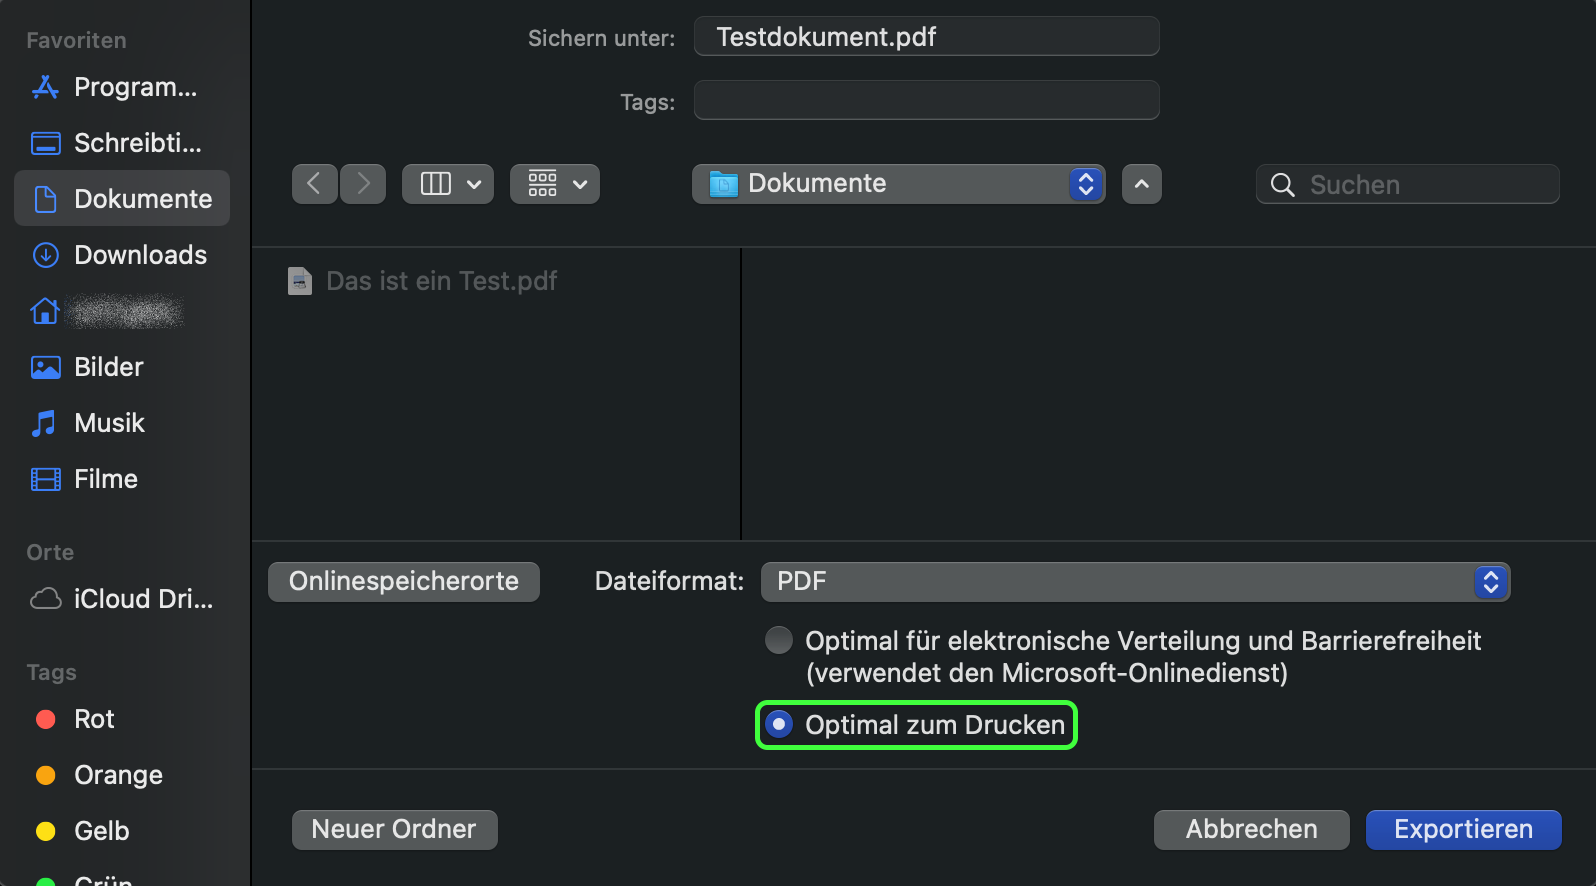Viewport: 1596px width, 886px height.
Task: Click the Suchen search field
Action: [1420, 185]
